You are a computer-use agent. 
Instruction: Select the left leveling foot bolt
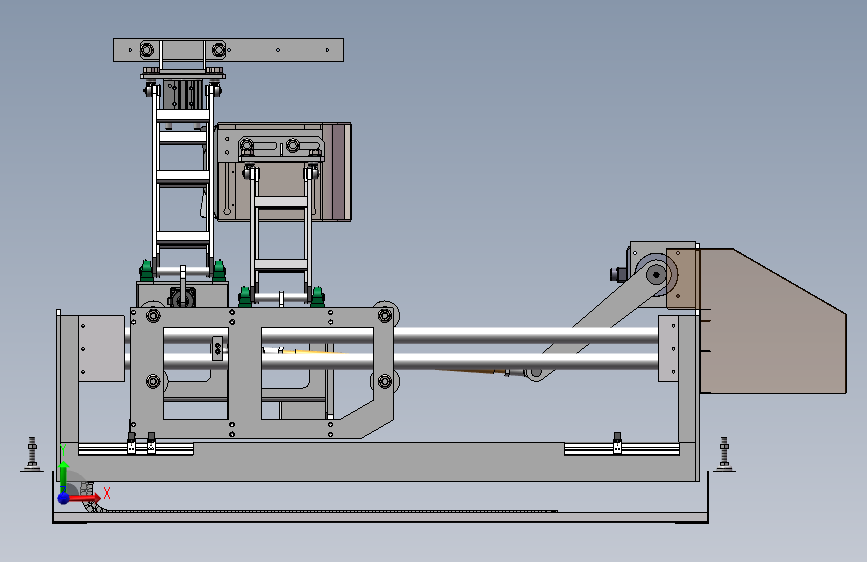tap(32, 455)
